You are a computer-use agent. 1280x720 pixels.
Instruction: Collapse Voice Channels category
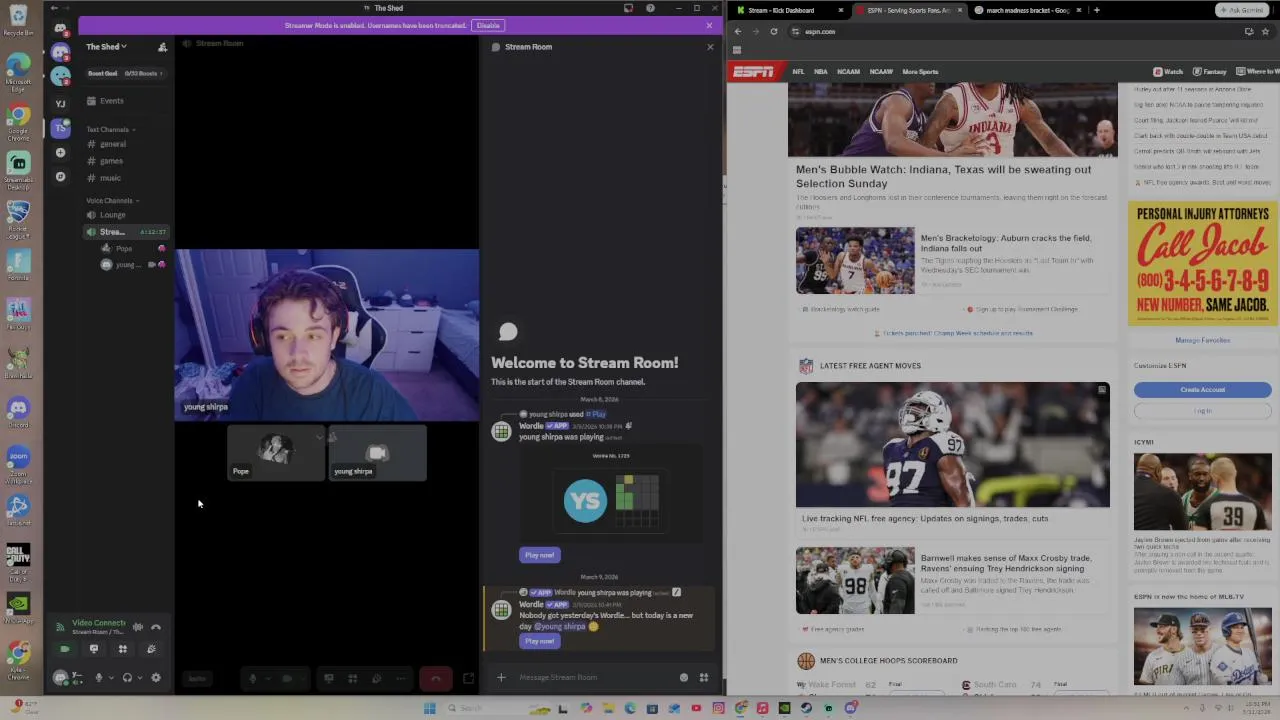point(111,201)
